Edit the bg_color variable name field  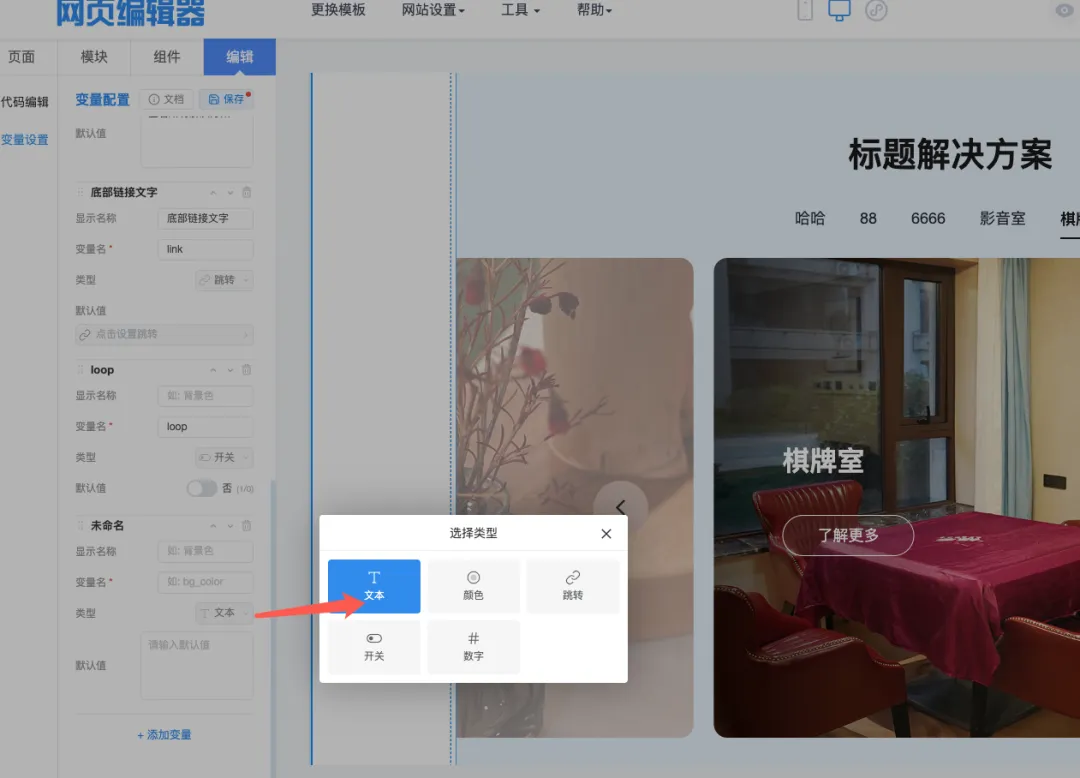click(x=205, y=582)
